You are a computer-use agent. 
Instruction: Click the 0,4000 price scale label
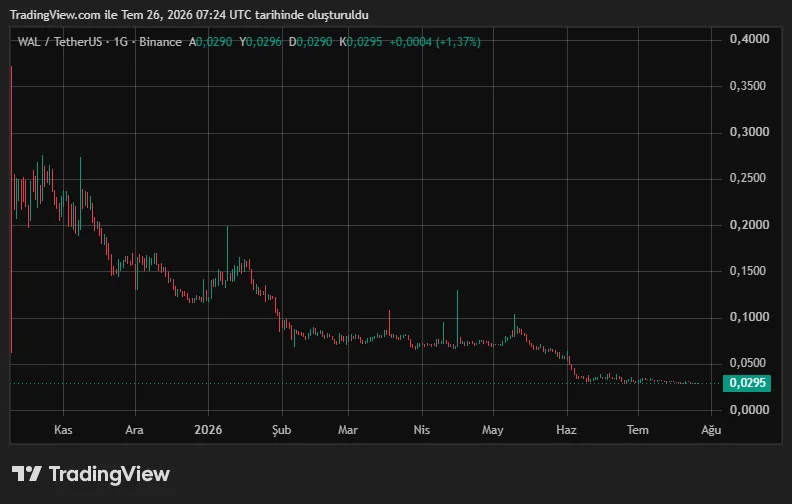tap(749, 39)
